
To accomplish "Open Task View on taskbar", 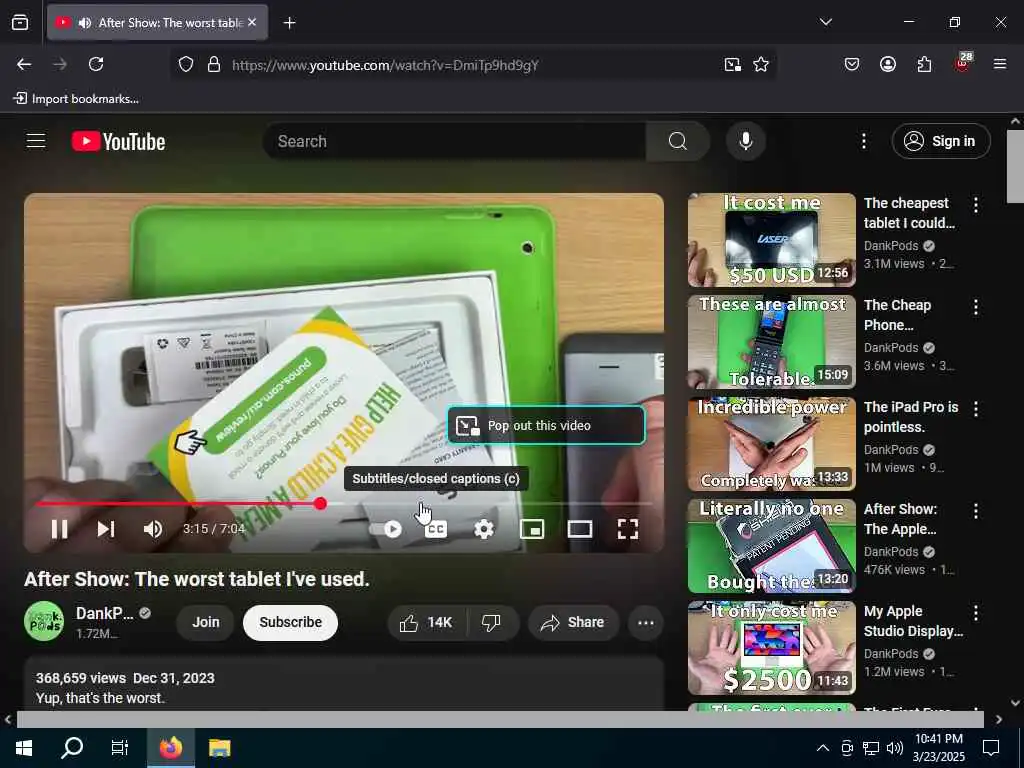I will coord(120,747).
